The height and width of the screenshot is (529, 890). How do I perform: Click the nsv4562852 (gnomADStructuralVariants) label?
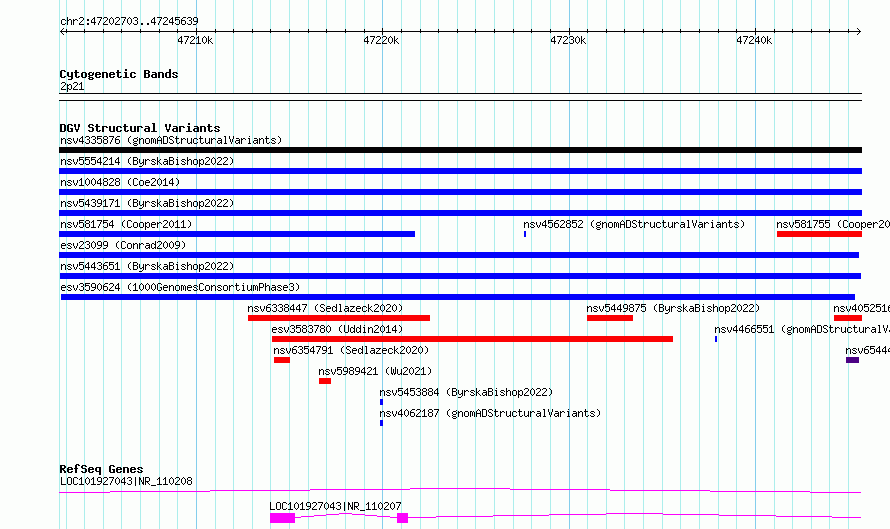[634, 224]
